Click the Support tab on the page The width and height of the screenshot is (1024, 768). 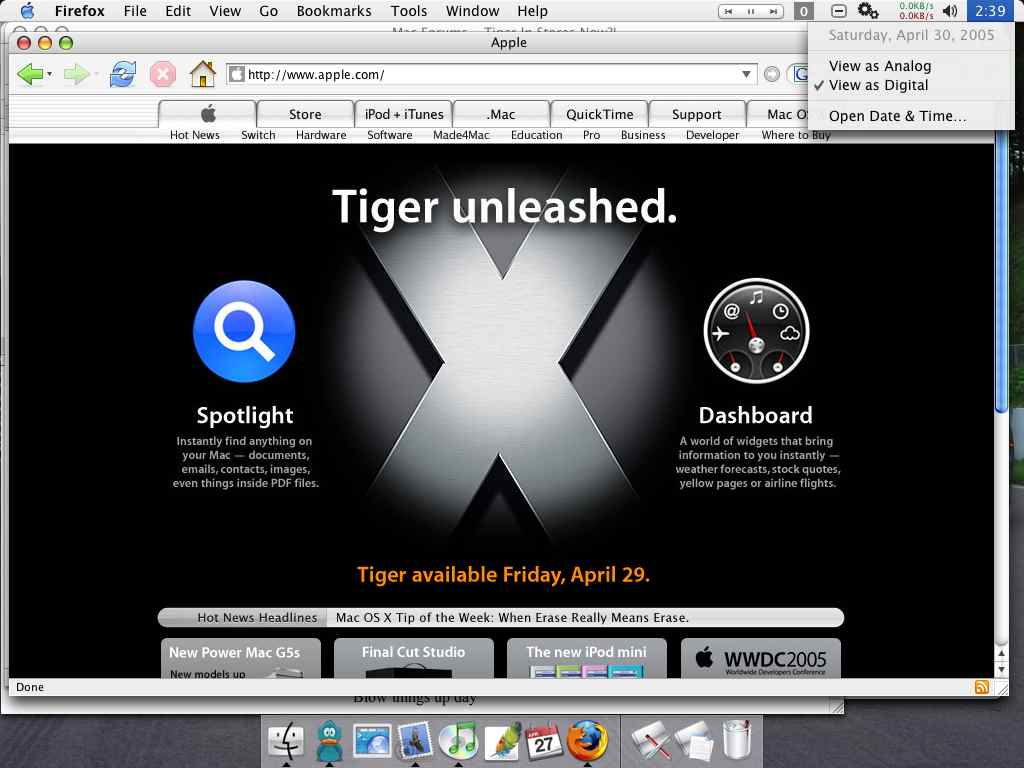(697, 114)
